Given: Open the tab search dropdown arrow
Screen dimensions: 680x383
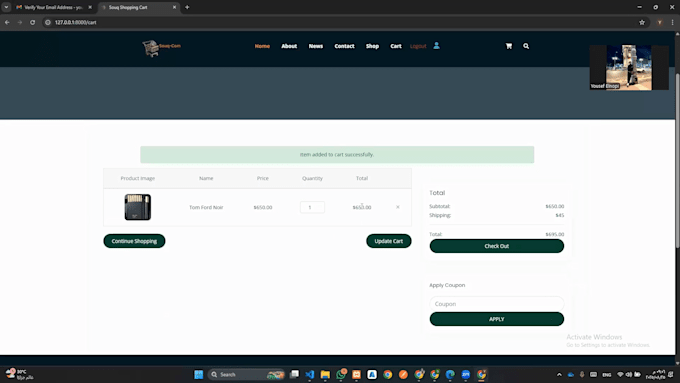Looking at the screenshot, I should click(6, 7).
